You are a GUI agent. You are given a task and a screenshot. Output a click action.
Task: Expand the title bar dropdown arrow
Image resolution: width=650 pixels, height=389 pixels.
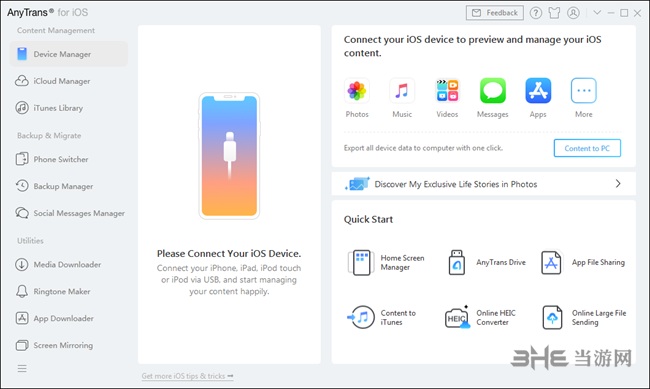click(x=597, y=12)
